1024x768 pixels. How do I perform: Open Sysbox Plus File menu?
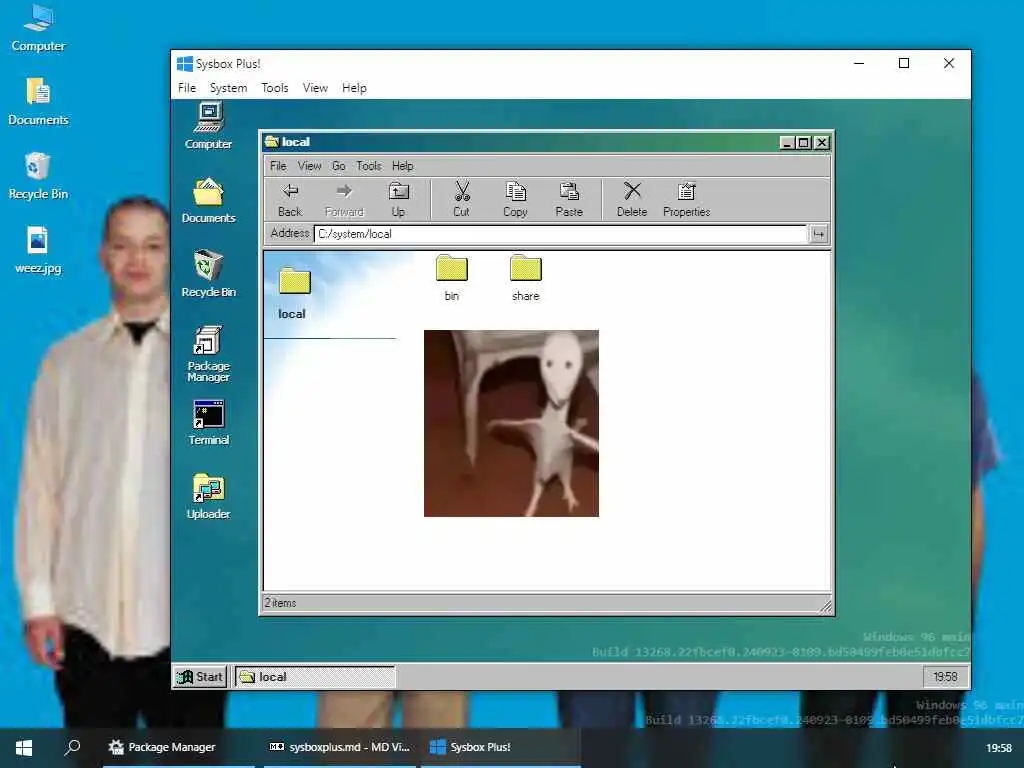pos(187,88)
